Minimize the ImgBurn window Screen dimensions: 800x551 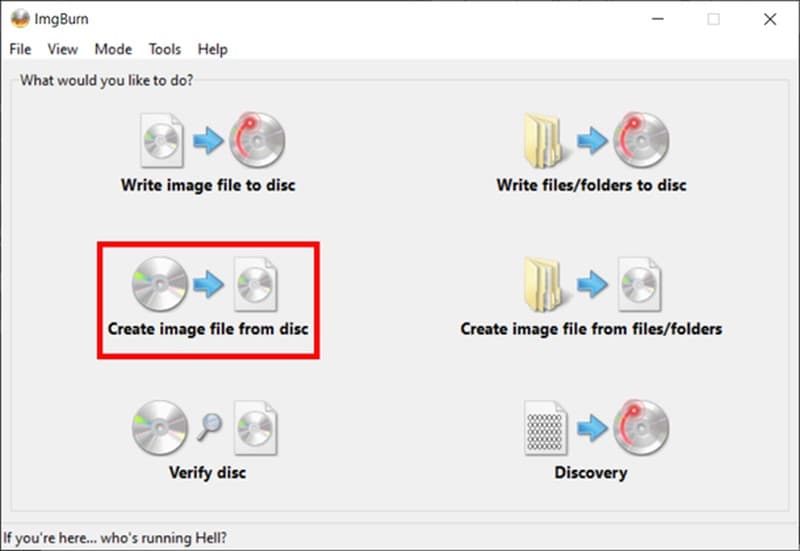click(657, 19)
